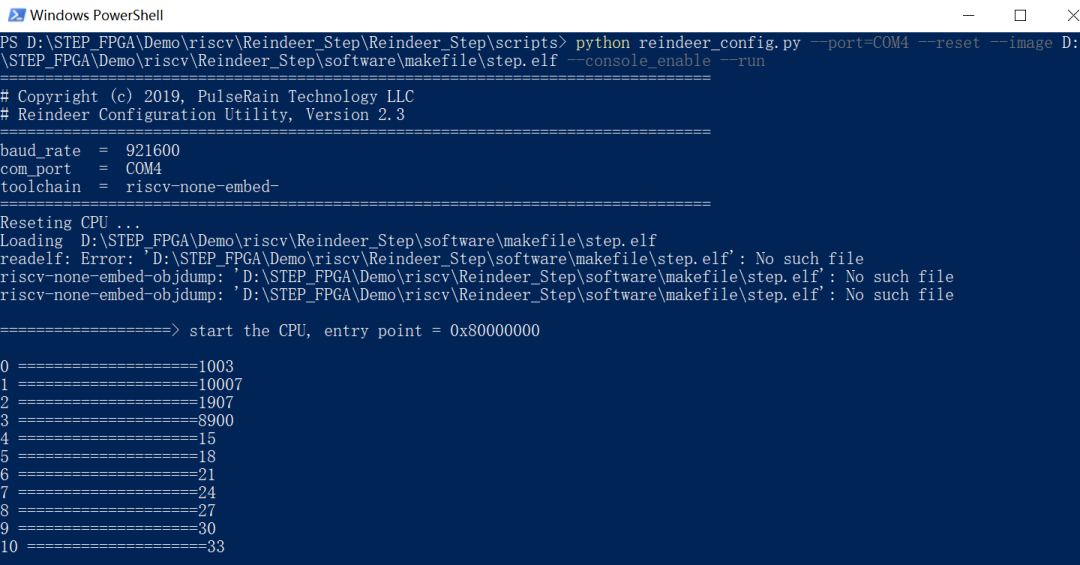This screenshot has height=565, width=1080.
Task: Click the python reindeer_config.py command text
Action: (x=688, y=43)
